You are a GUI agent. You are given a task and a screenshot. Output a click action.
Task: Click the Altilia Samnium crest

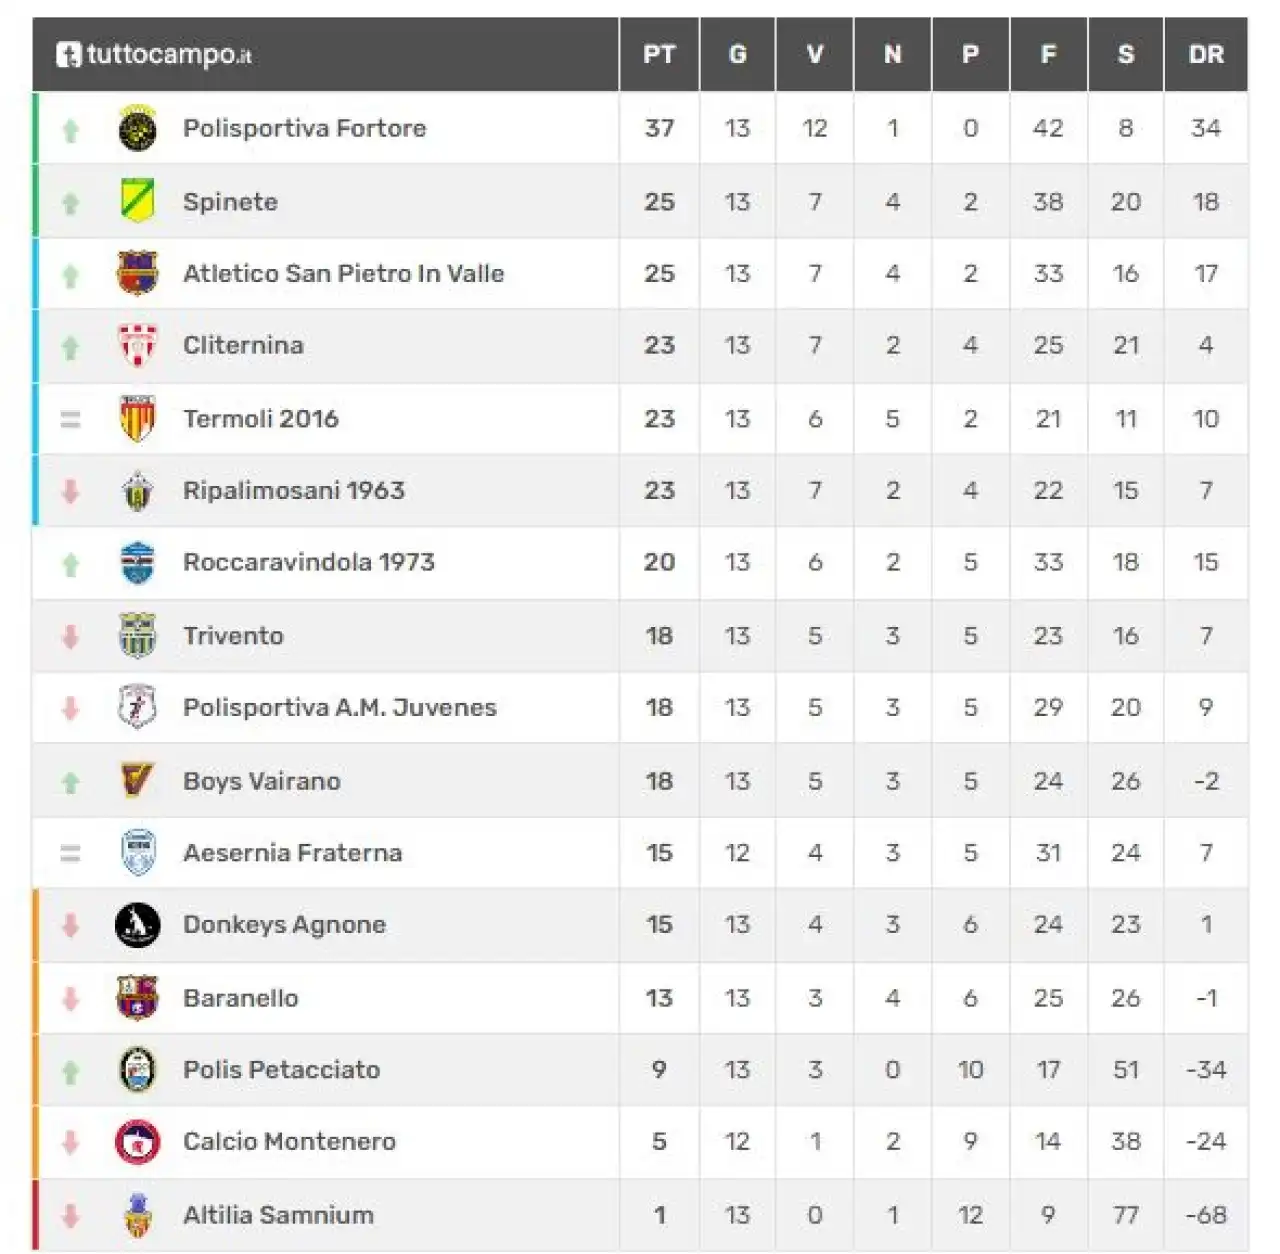(137, 1215)
